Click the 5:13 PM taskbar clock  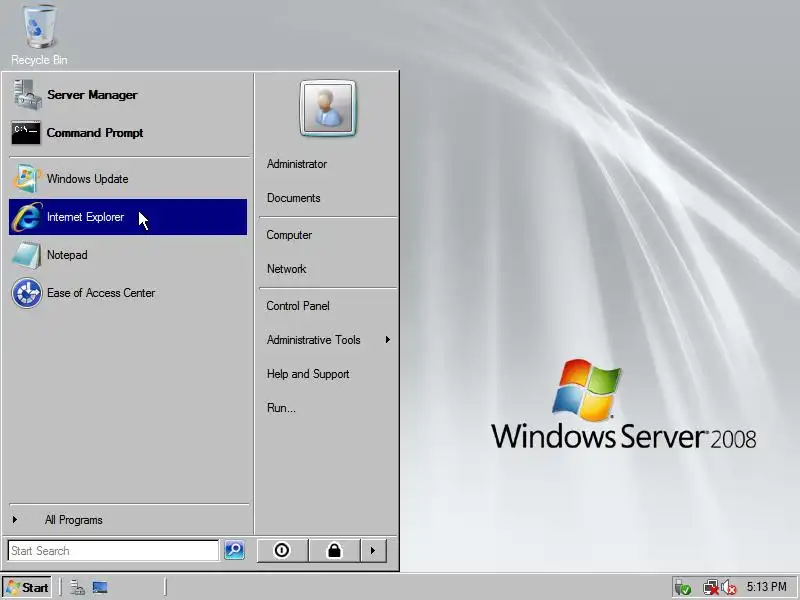tap(766, 587)
